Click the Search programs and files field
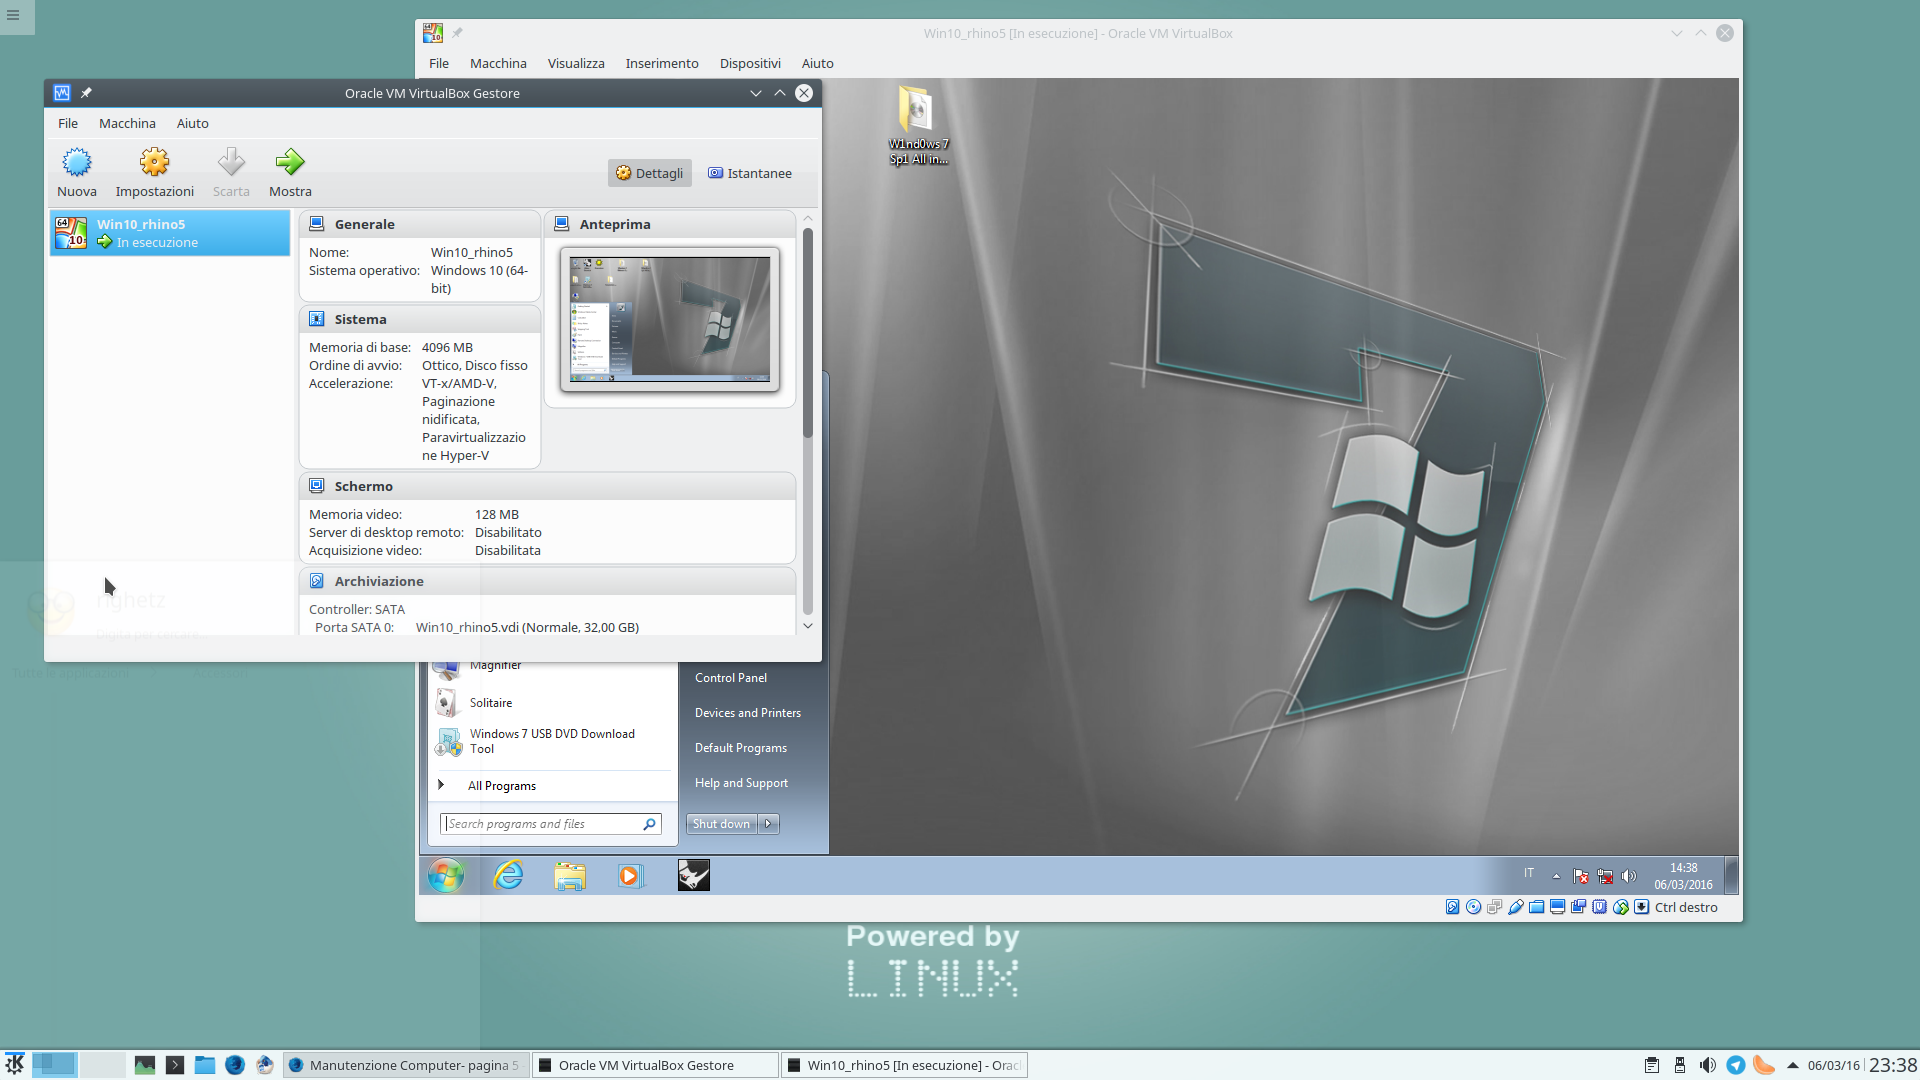 (550, 824)
